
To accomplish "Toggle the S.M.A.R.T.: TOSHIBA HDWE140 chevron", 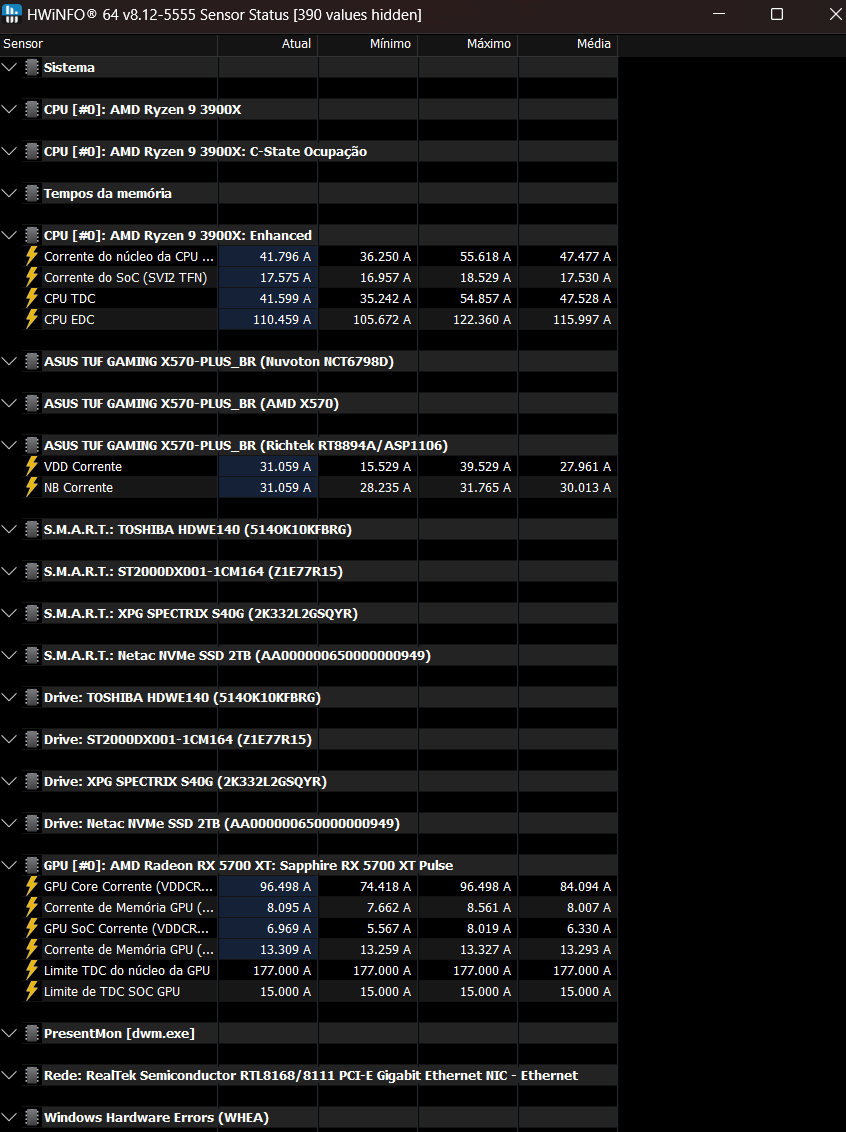I will coord(9,529).
